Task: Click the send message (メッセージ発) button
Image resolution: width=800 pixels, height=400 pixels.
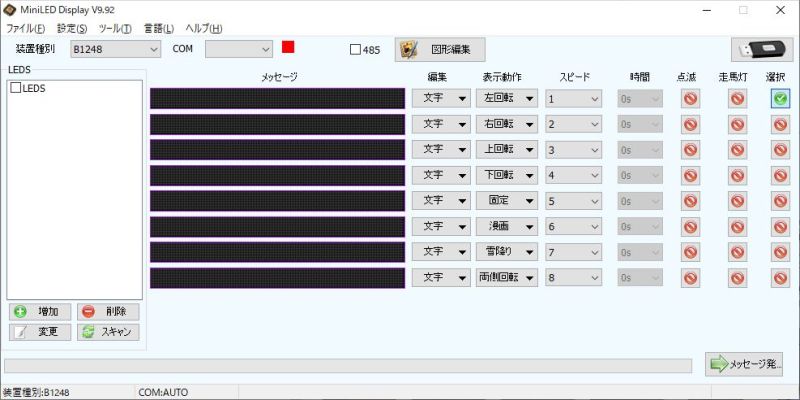Action: [x=744, y=364]
